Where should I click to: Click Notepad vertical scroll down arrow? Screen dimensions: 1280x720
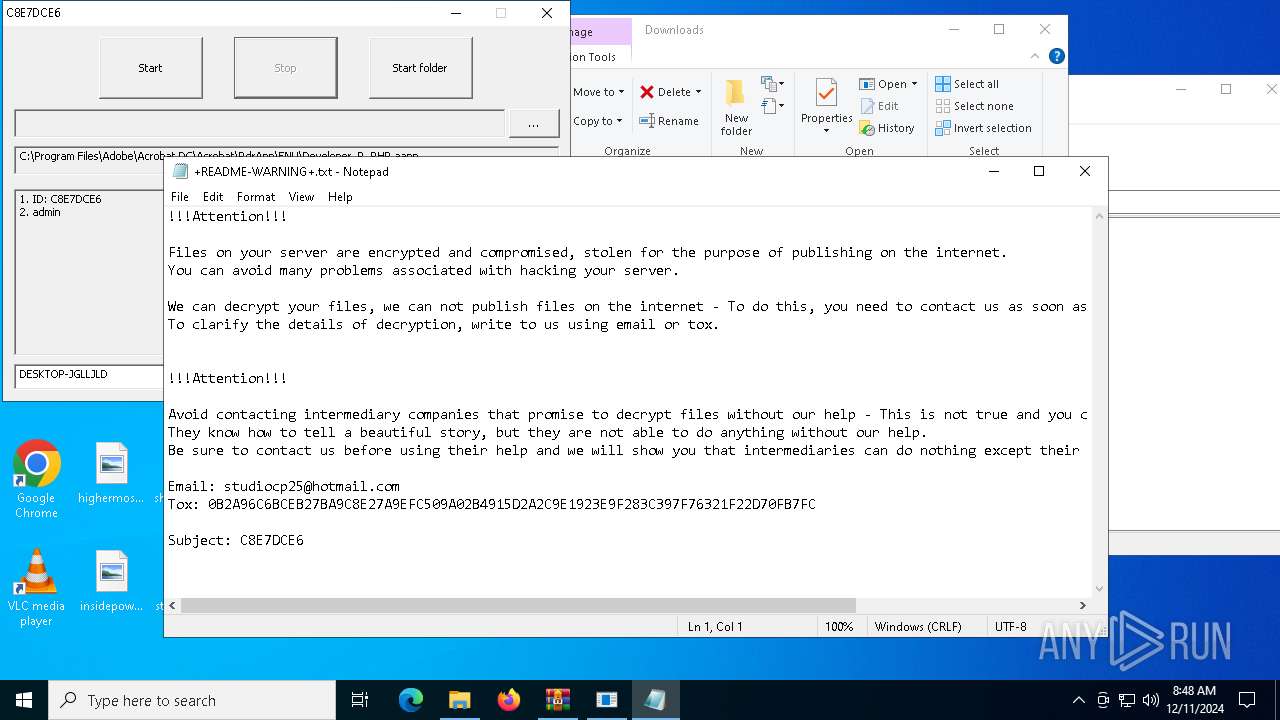point(1100,589)
